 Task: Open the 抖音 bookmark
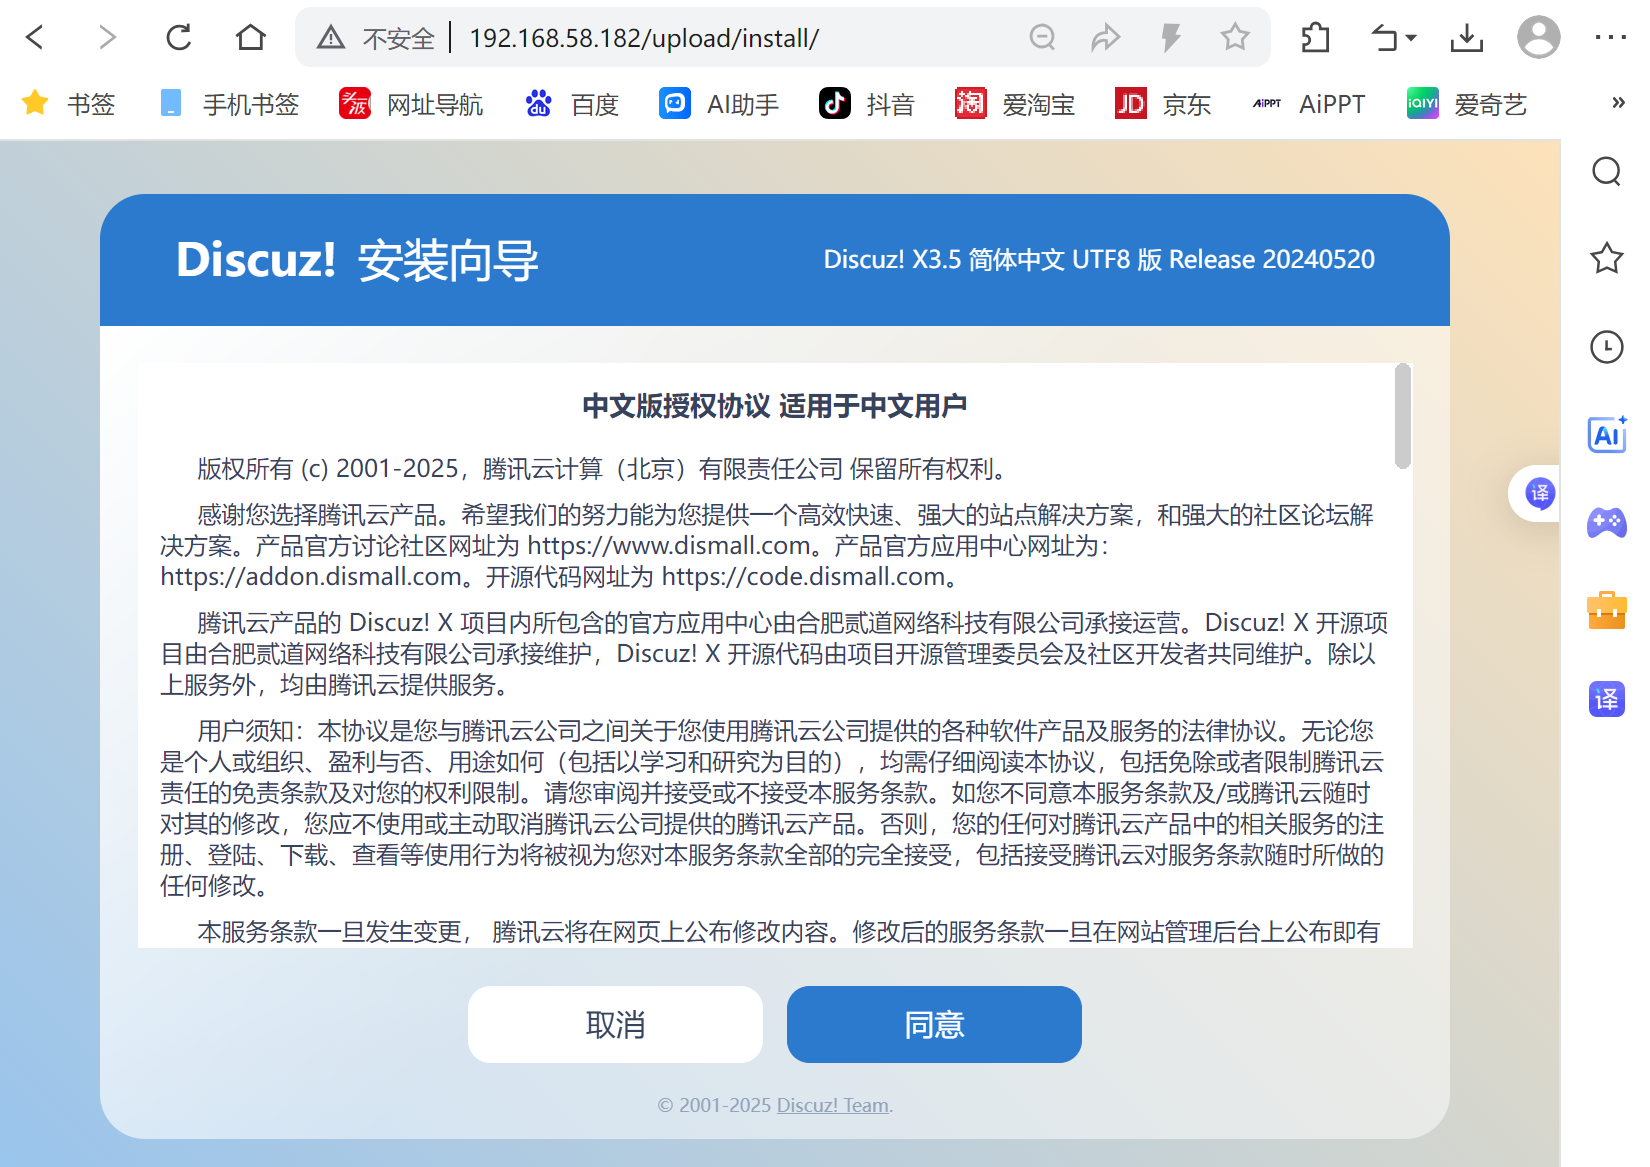[867, 104]
